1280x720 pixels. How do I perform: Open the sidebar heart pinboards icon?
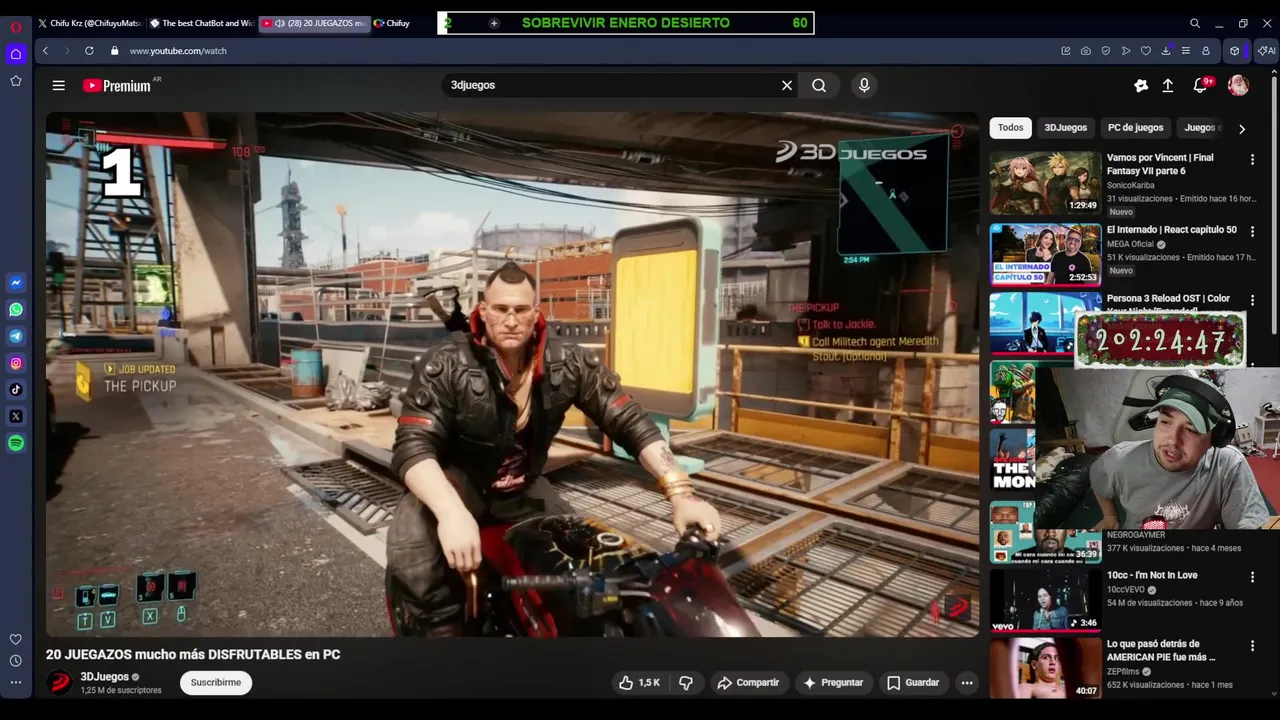[16, 639]
